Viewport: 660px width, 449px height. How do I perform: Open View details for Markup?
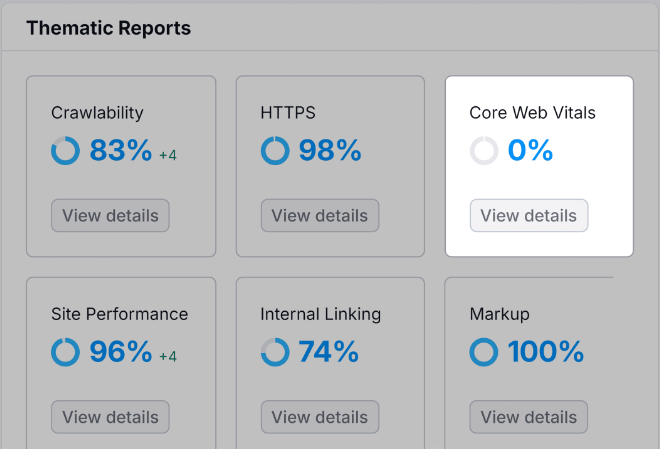coord(529,416)
